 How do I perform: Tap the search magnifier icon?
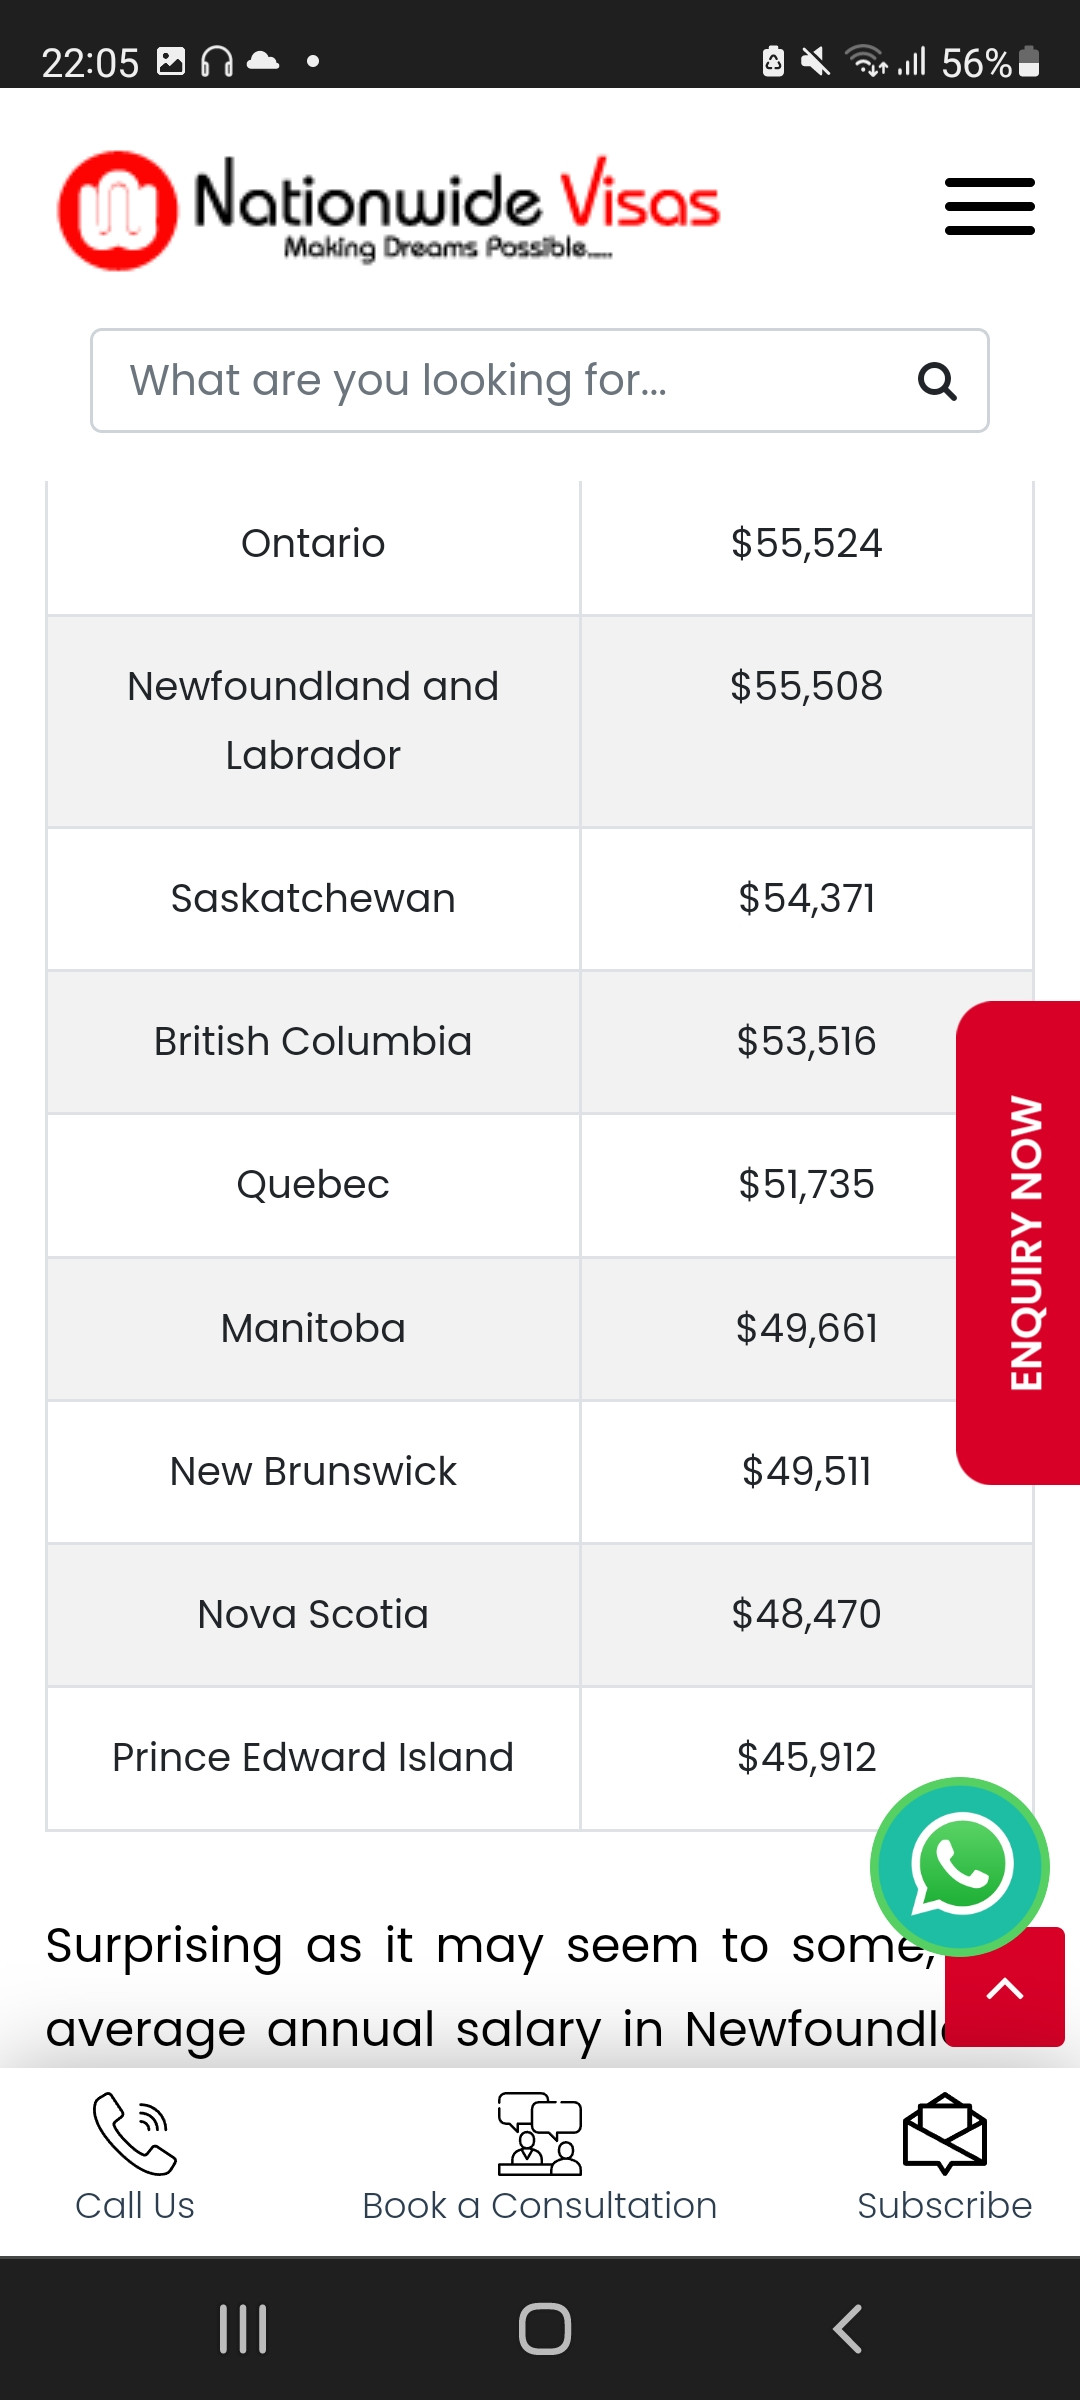click(937, 381)
